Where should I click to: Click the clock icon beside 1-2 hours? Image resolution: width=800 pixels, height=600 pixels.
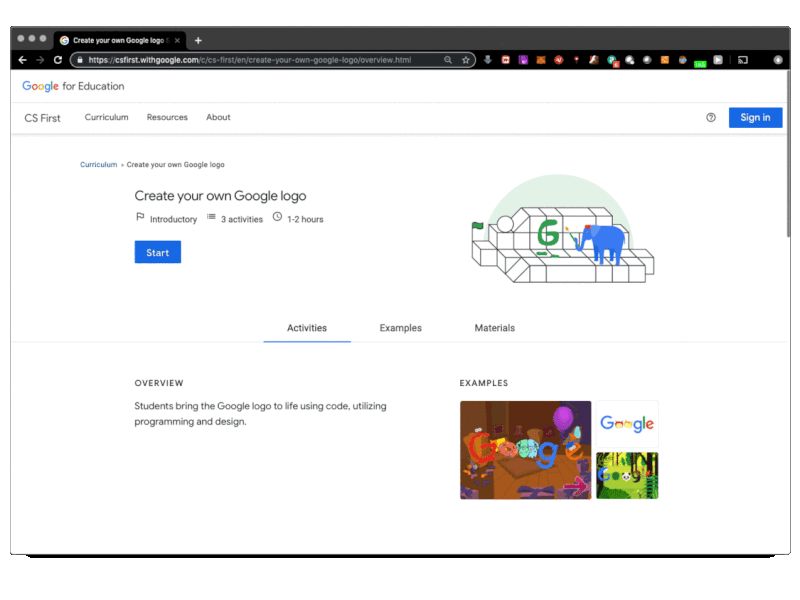click(277, 216)
